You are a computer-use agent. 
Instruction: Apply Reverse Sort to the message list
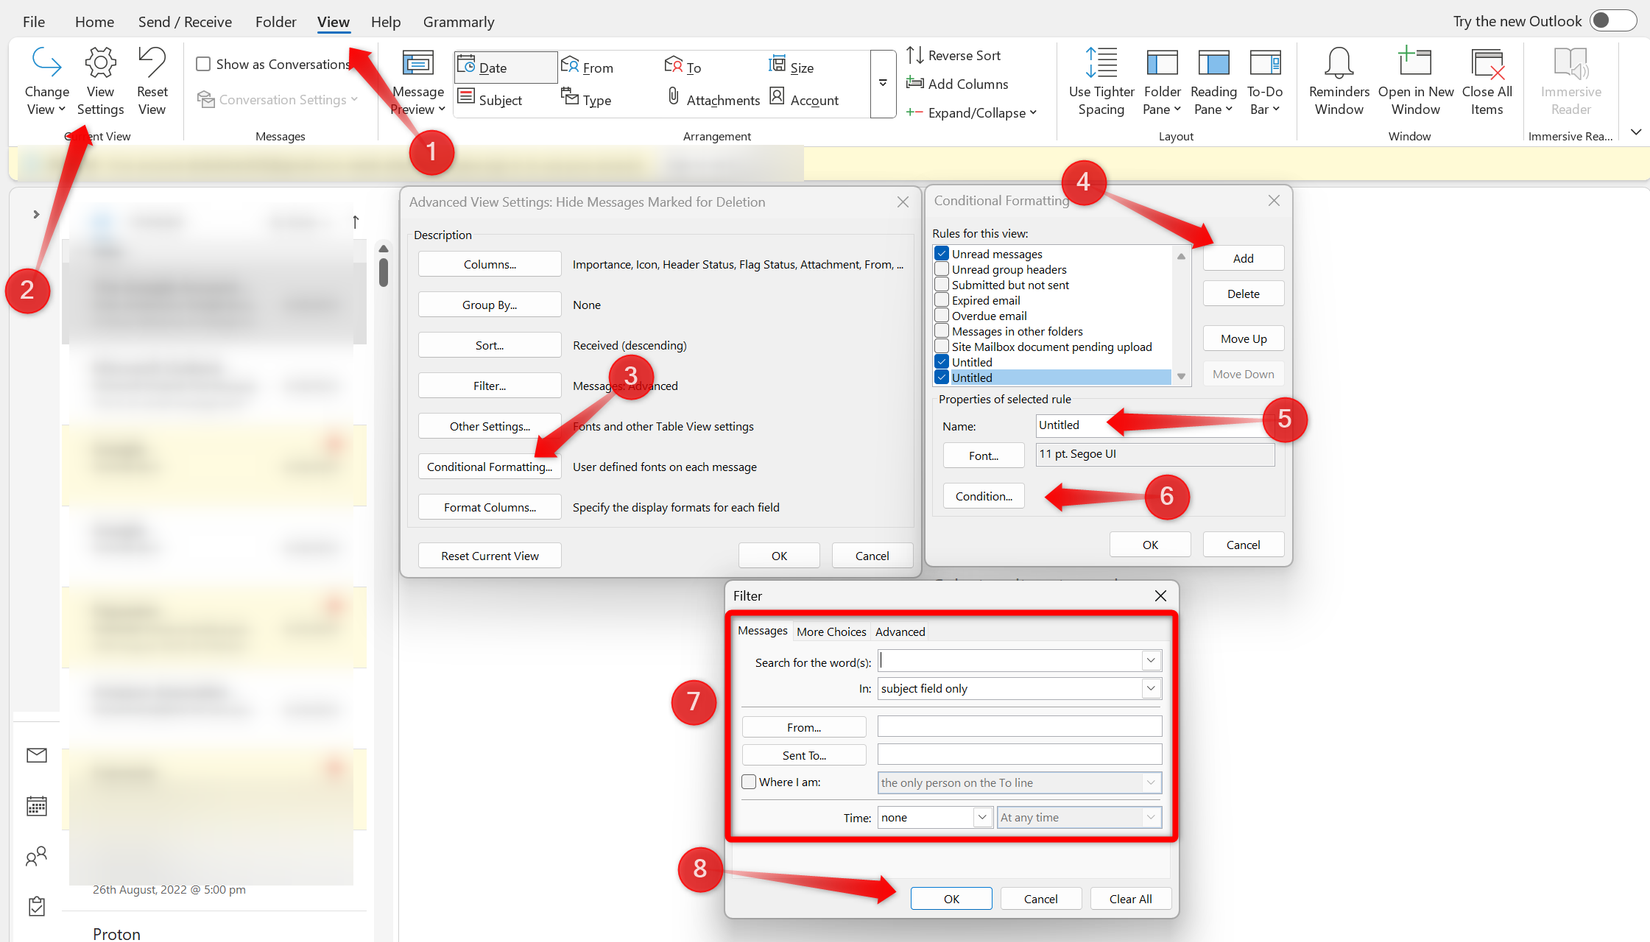point(959,55)
